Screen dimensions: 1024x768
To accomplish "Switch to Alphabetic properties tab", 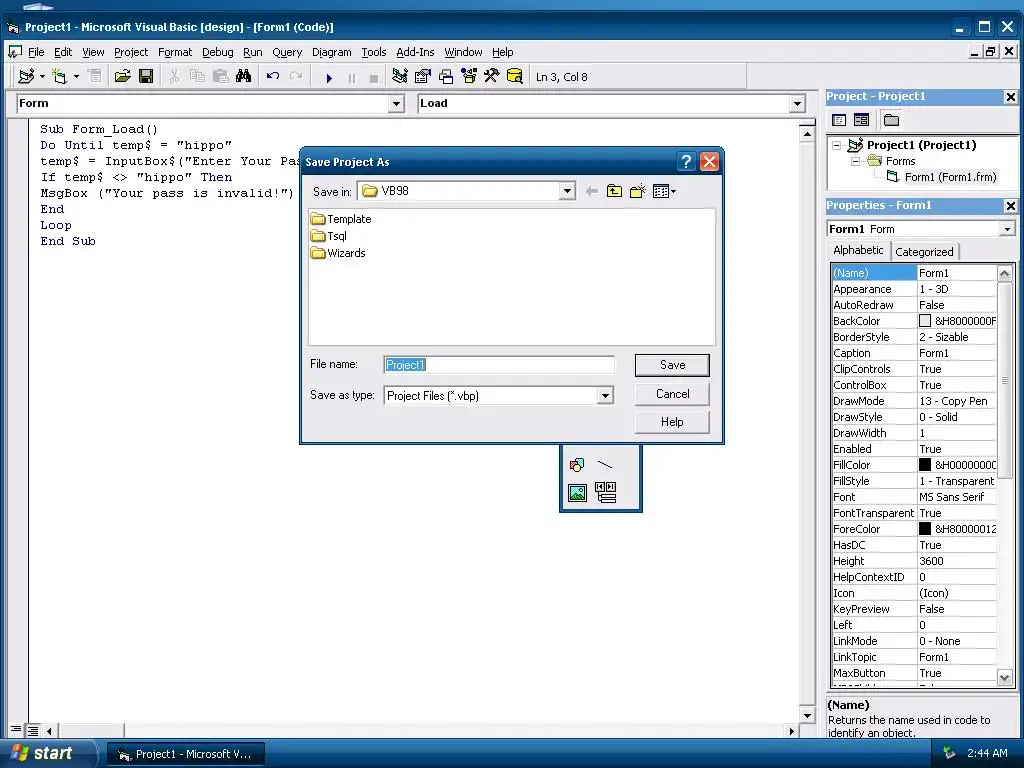I will [x=858, y=250].
